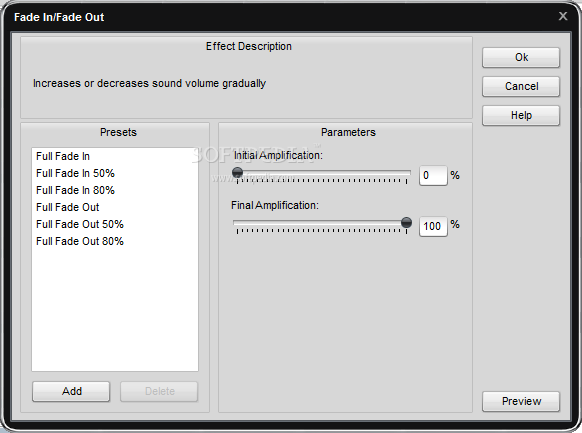Select the Full Fade In preset
The height and width of the screenshot is (433, 582).
63,156
